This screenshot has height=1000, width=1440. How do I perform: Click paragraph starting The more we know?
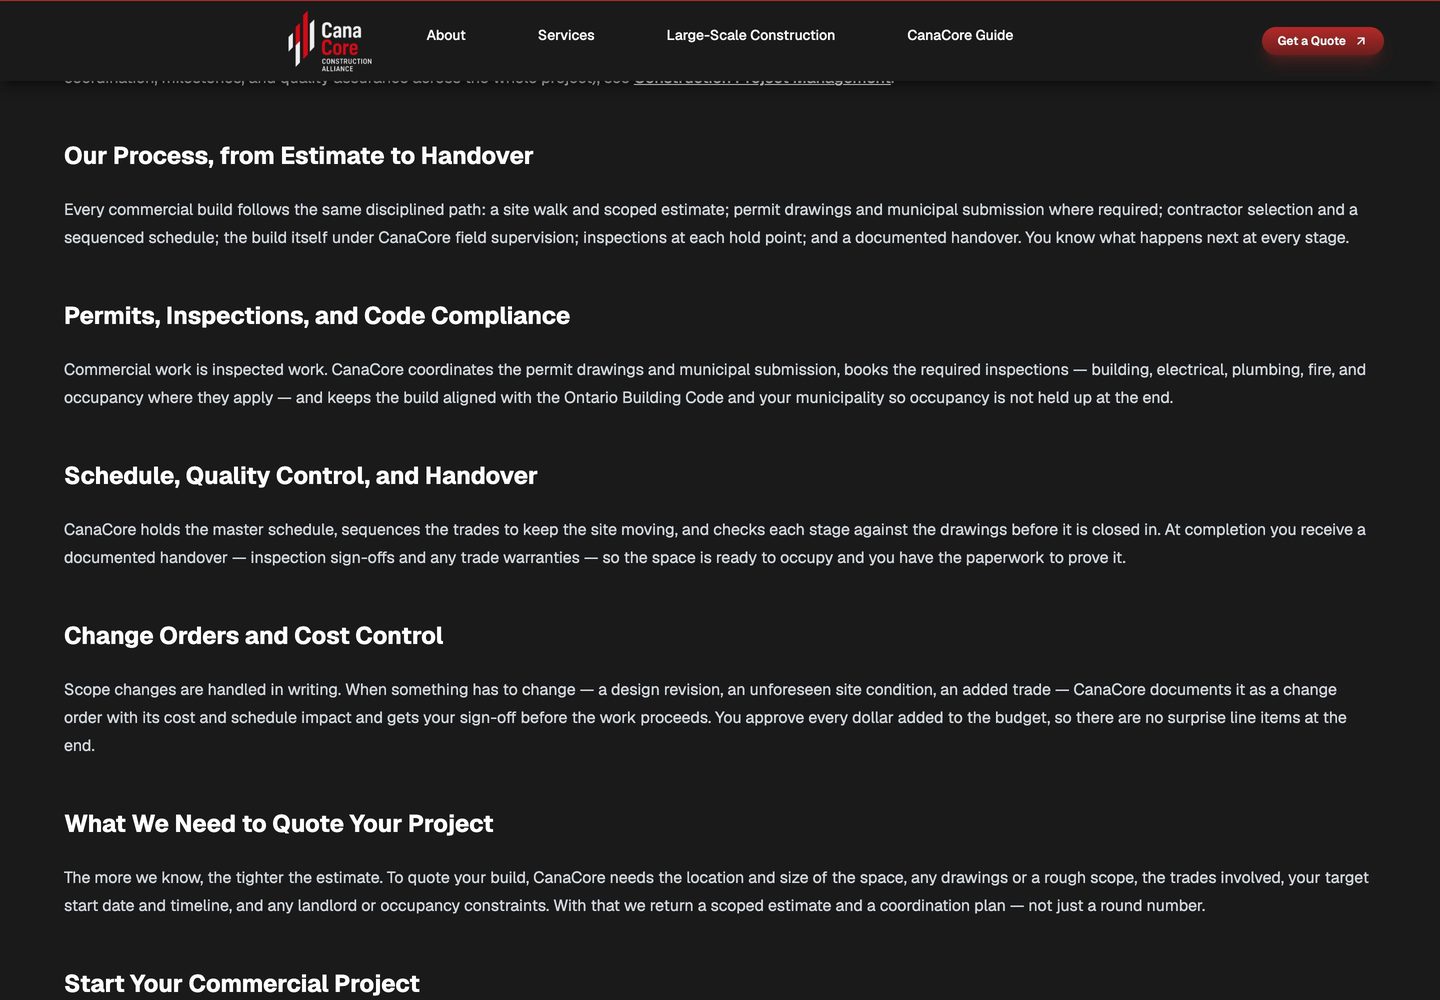pos(716,892)
